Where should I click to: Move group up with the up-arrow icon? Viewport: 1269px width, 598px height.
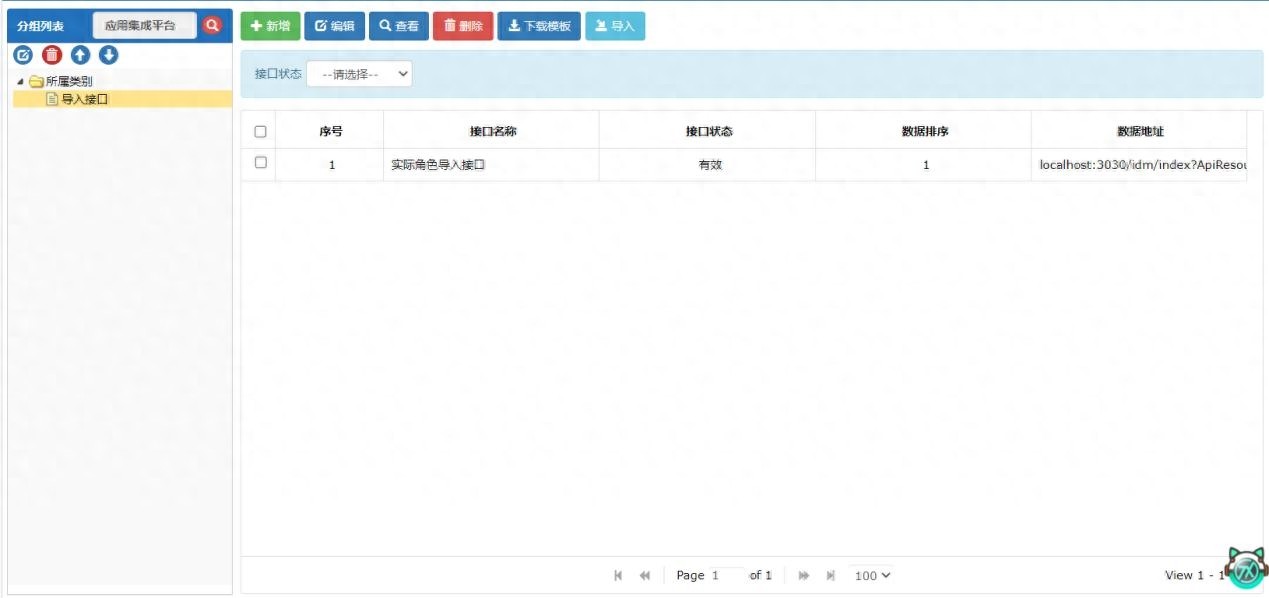80,55
